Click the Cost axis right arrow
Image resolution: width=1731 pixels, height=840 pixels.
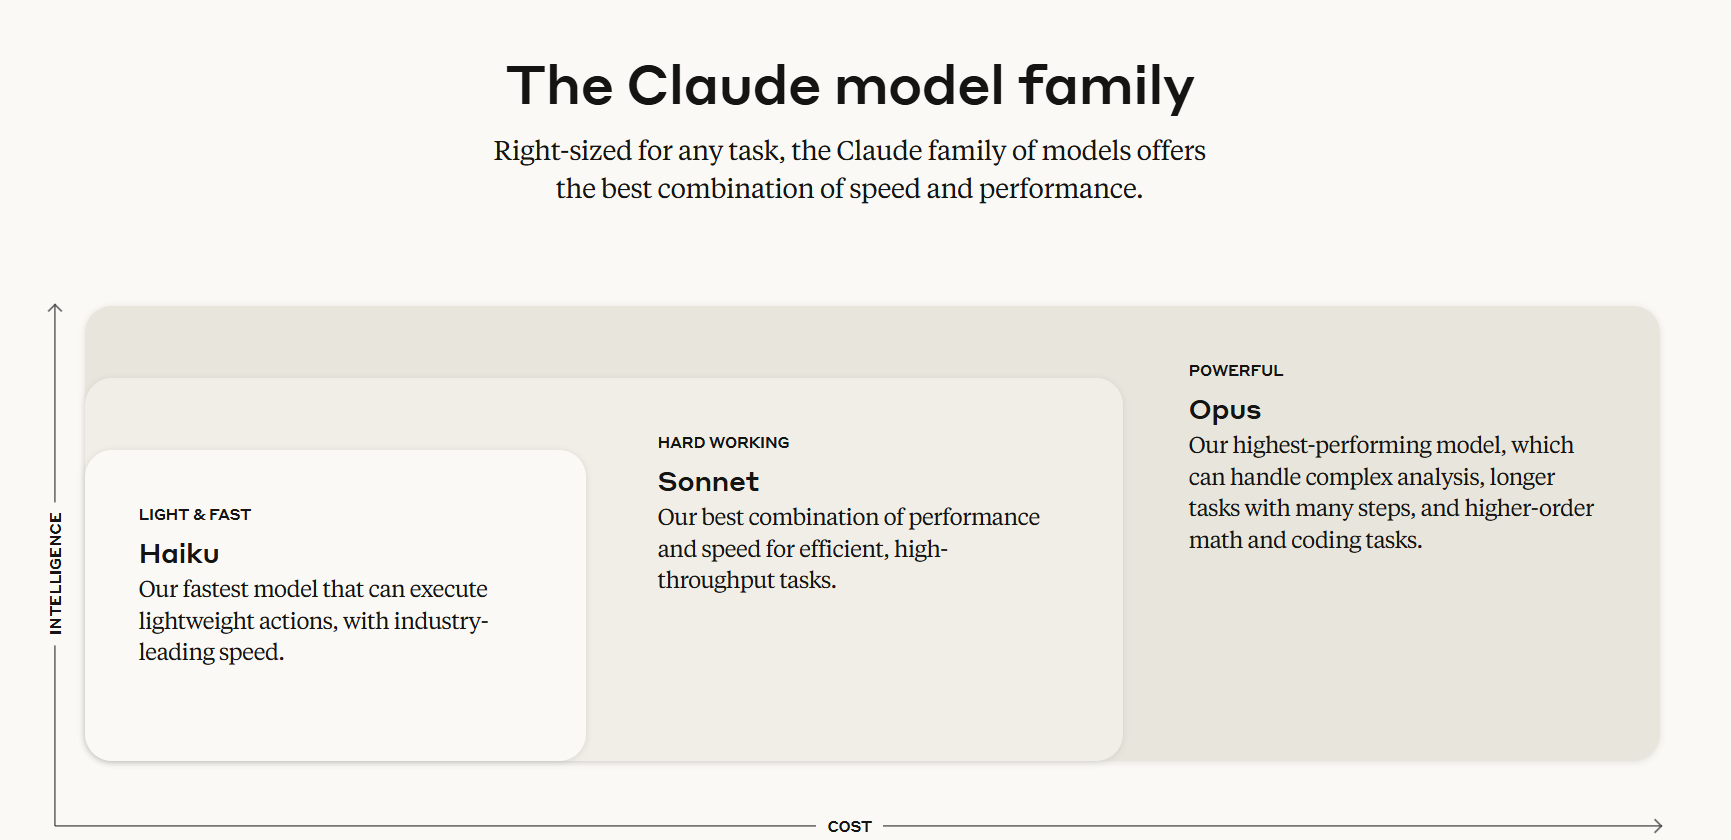pyautogui.click(x=1657, y=826)
